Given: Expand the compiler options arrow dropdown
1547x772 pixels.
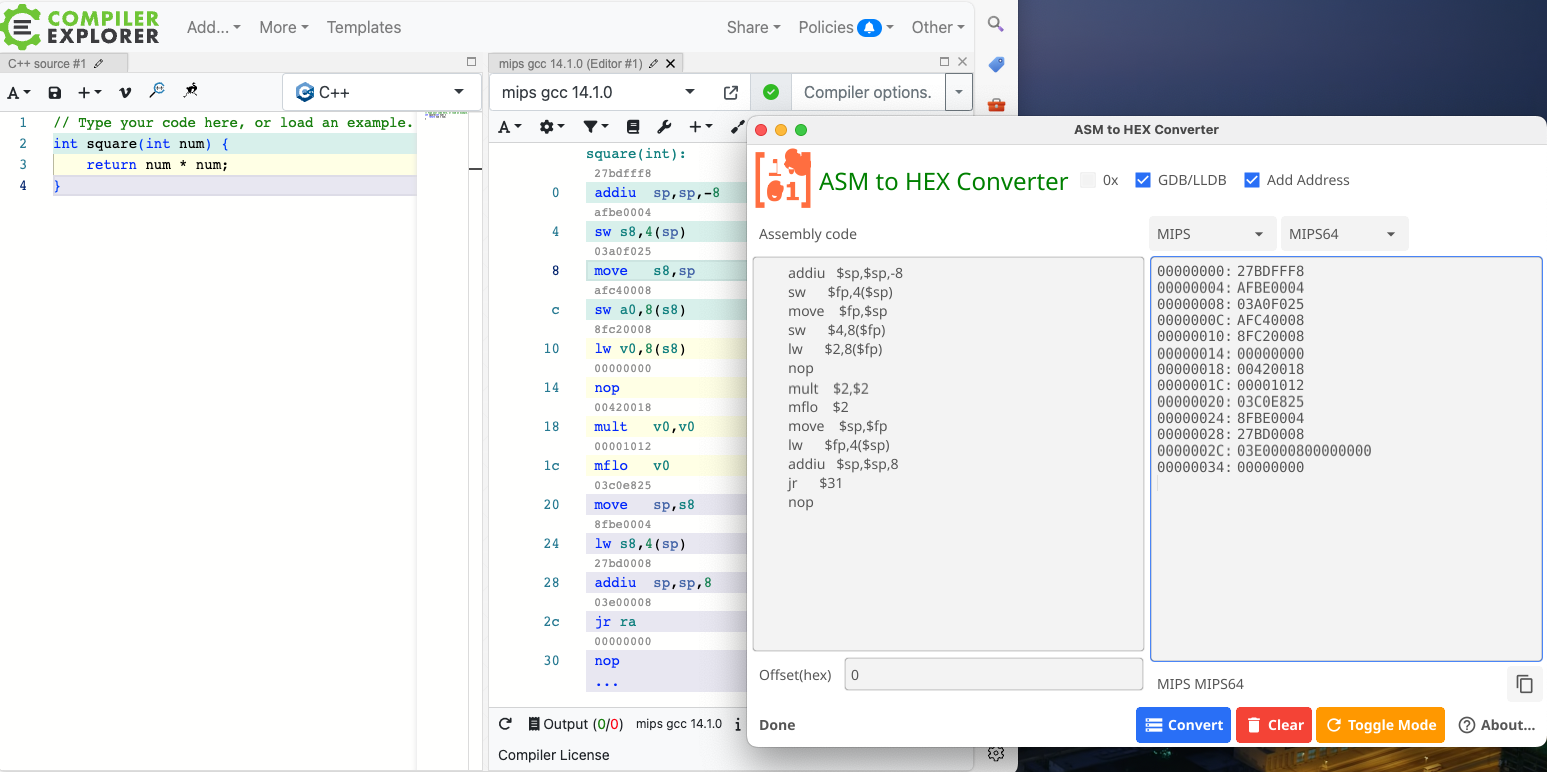Looking at the screenshot, I should point(958,92).
